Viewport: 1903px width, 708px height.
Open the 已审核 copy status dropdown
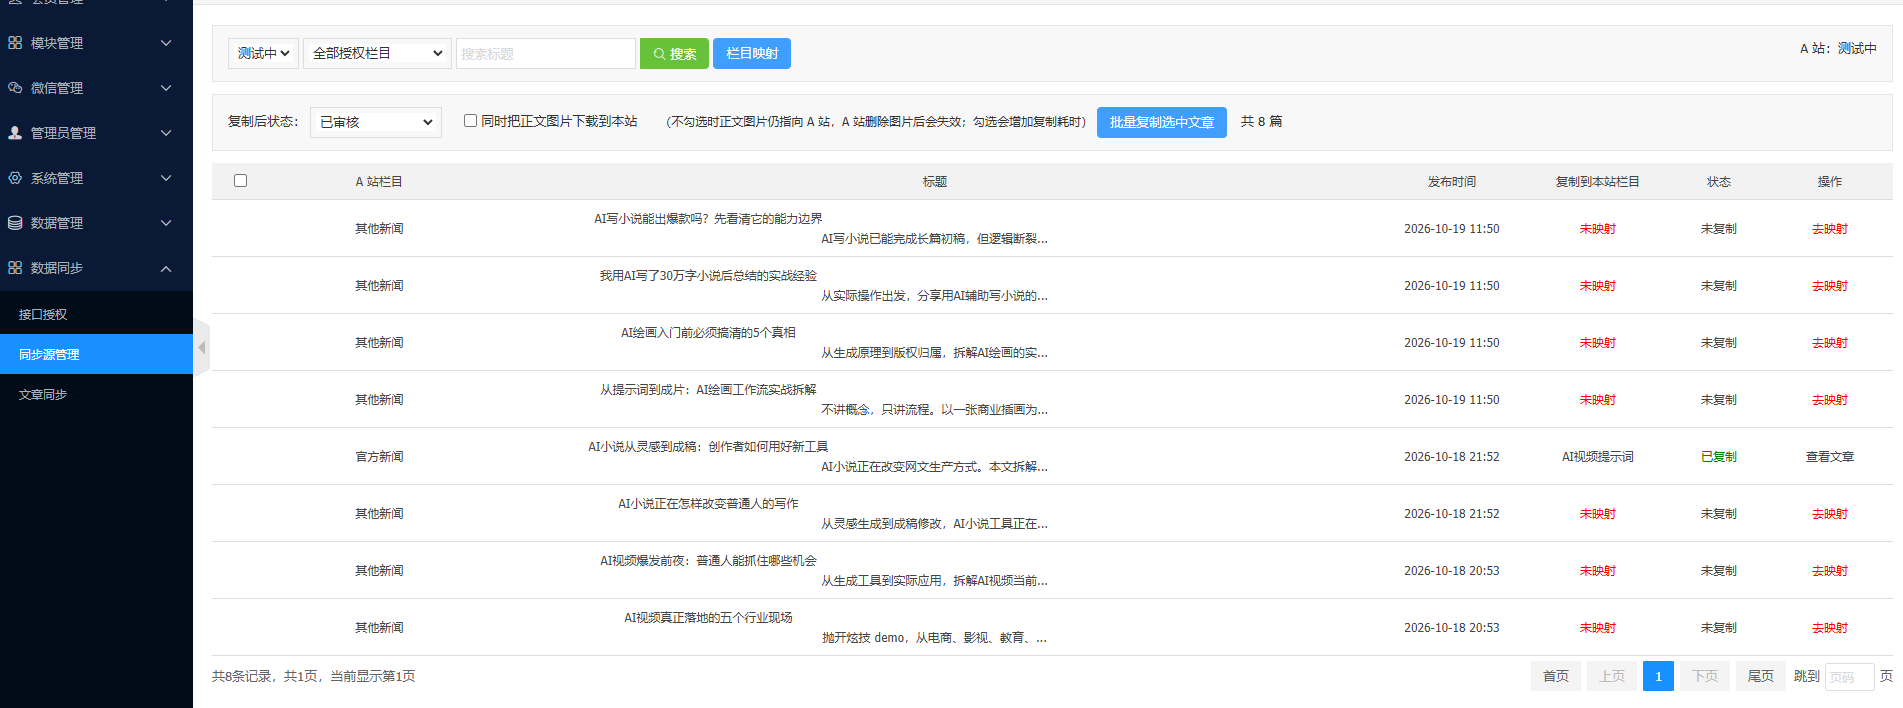pyautogui.click(x=376, y=122)
